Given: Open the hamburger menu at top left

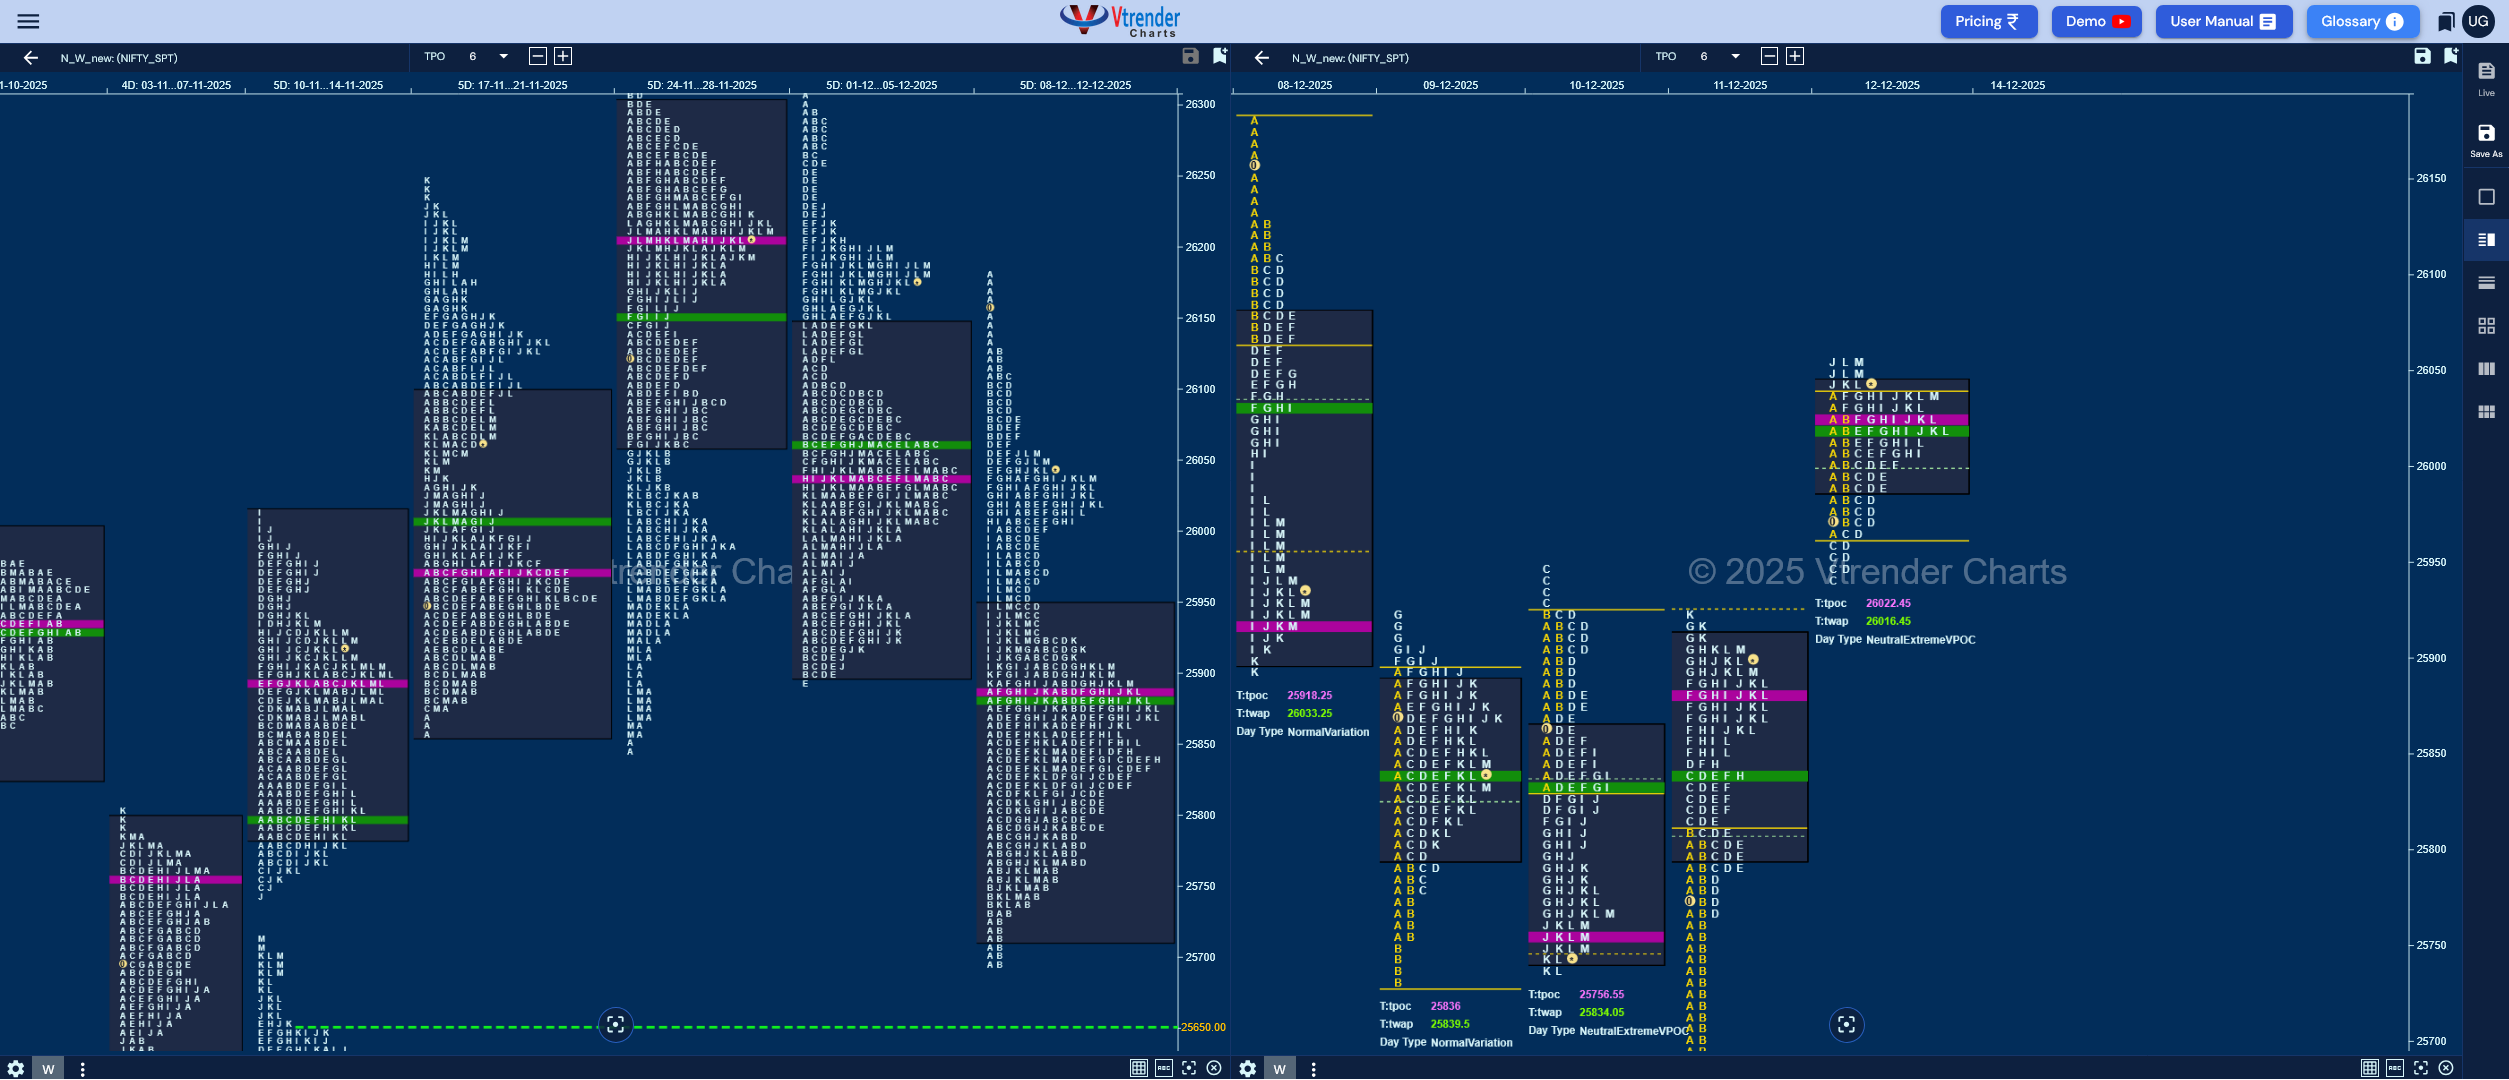Looking at the screenshot, I should coord(28,21).
